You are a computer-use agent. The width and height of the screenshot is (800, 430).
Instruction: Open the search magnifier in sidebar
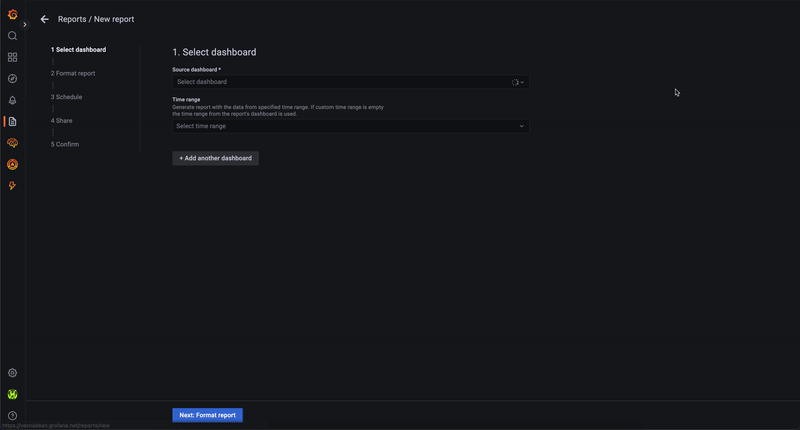click(12, 36)
